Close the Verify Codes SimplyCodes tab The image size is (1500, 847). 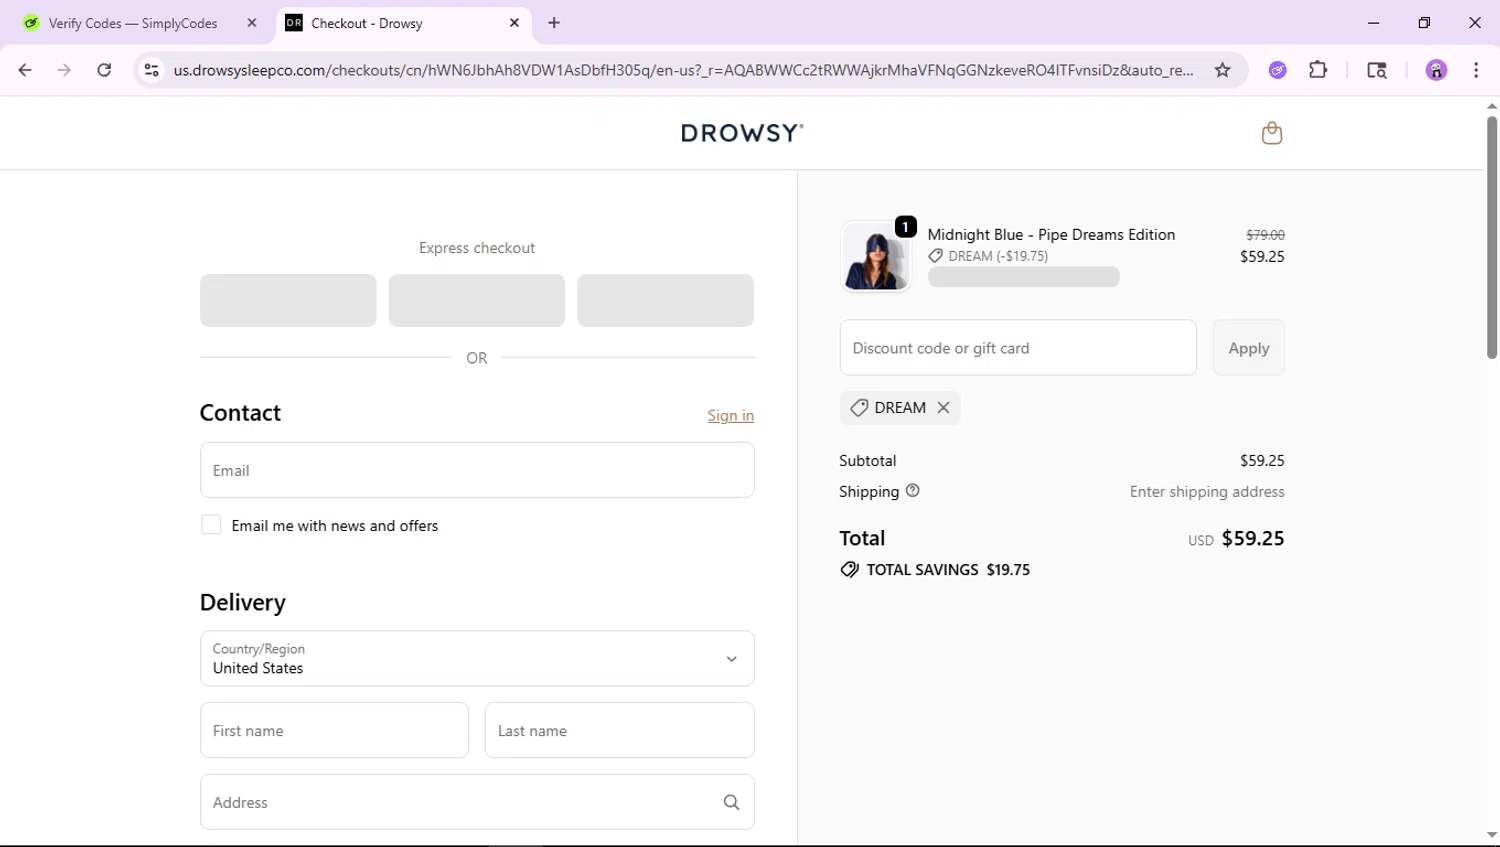tap(252, 23)
